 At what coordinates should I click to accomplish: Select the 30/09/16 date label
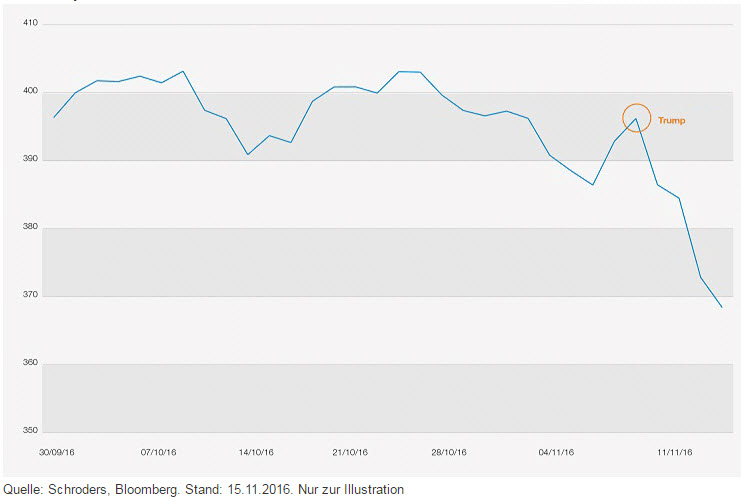pyautogui.click(x=56, y=452)
